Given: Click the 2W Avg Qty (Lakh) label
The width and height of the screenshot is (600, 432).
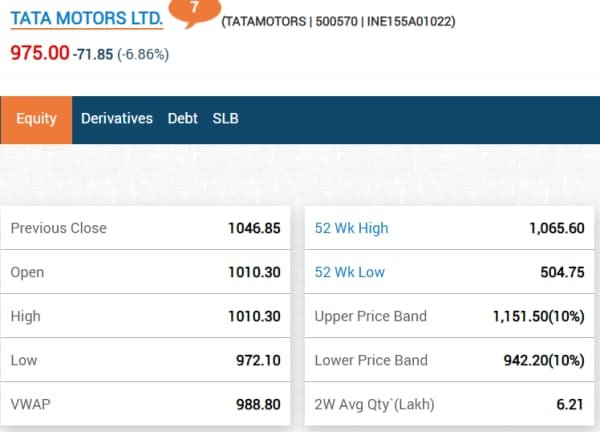Looking at the screenshot, I should (375, 405).
